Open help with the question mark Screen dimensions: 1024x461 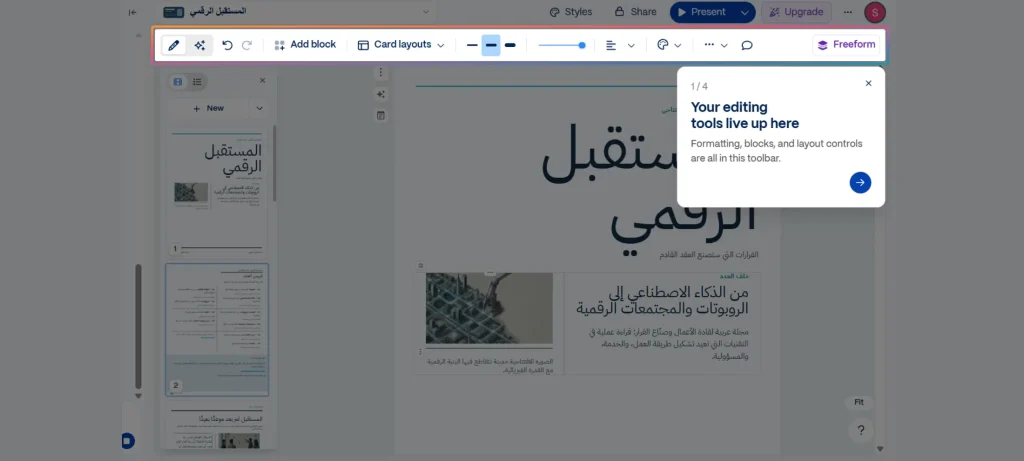tap(861, 430)
